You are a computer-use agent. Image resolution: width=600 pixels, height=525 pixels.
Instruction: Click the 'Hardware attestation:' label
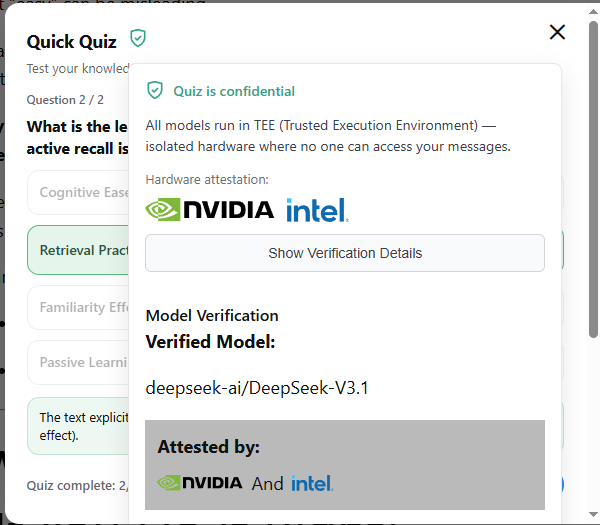(x=207, y=179)
